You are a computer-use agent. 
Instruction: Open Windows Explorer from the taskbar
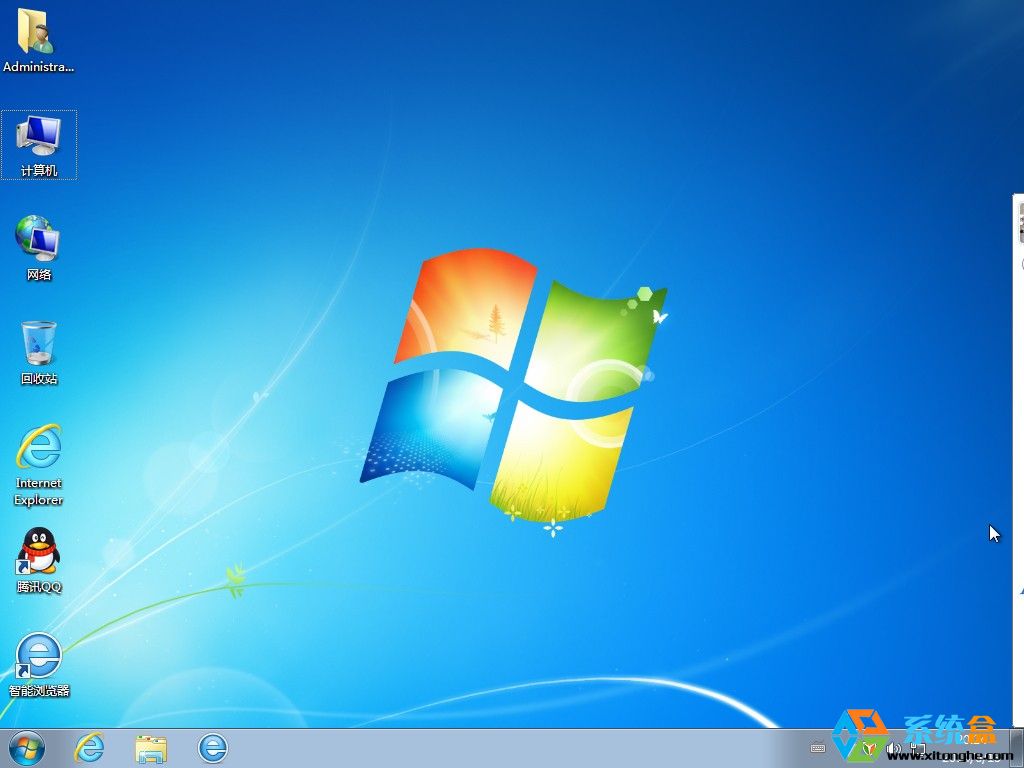151,748
